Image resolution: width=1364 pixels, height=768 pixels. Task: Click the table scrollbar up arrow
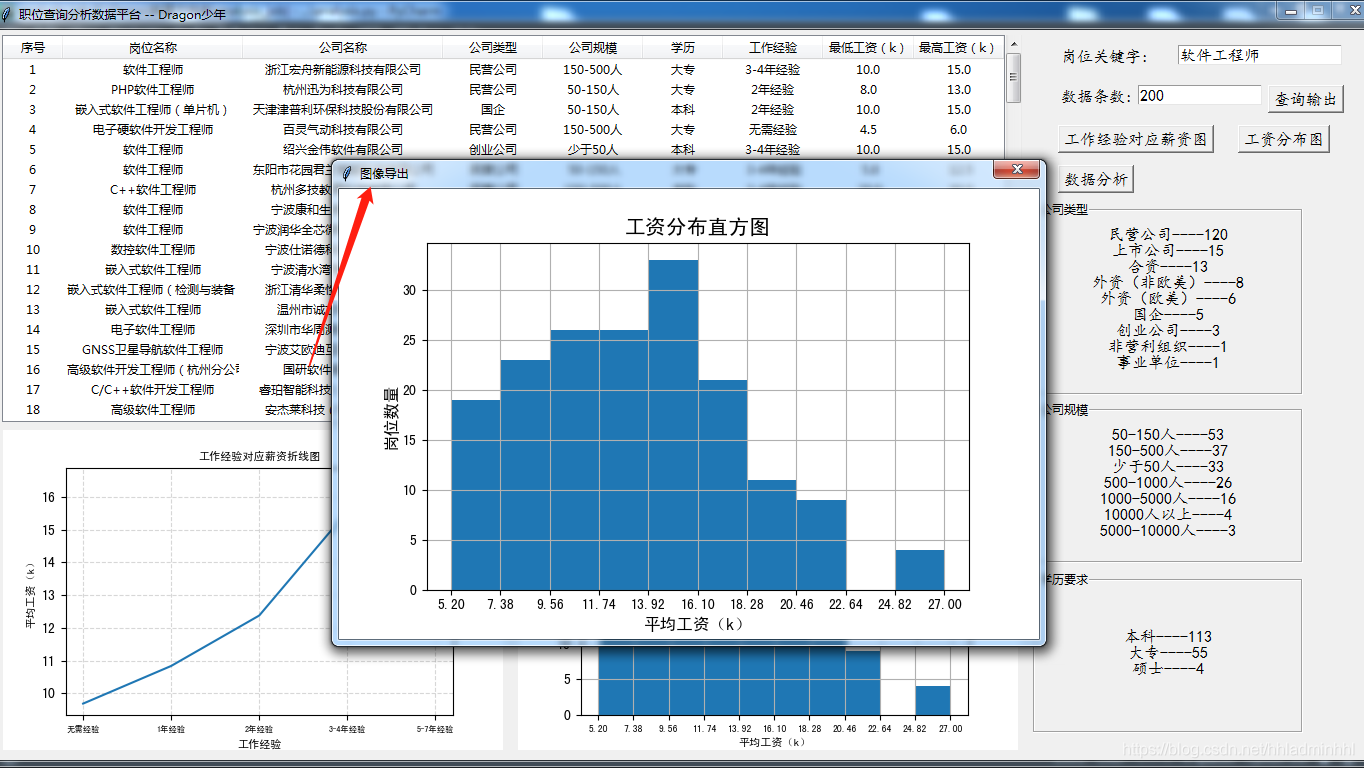click(x=1013, y=45)
